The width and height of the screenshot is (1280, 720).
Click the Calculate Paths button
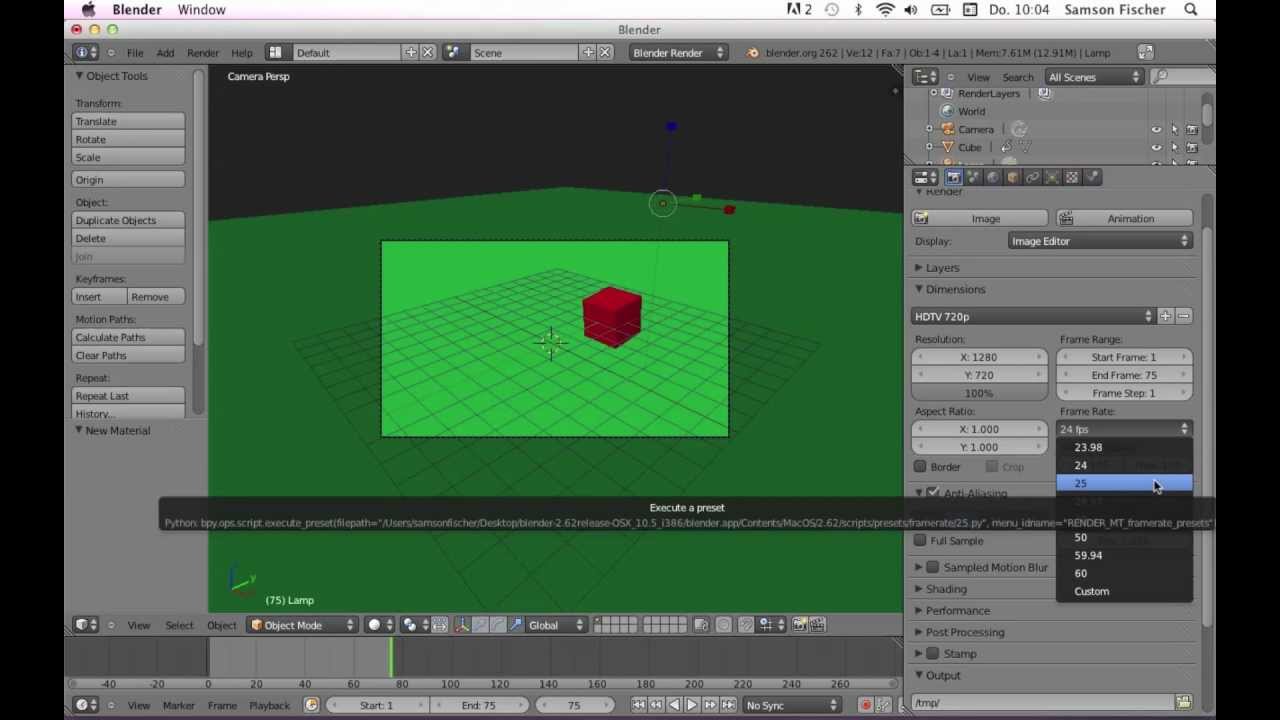point(128,338)
